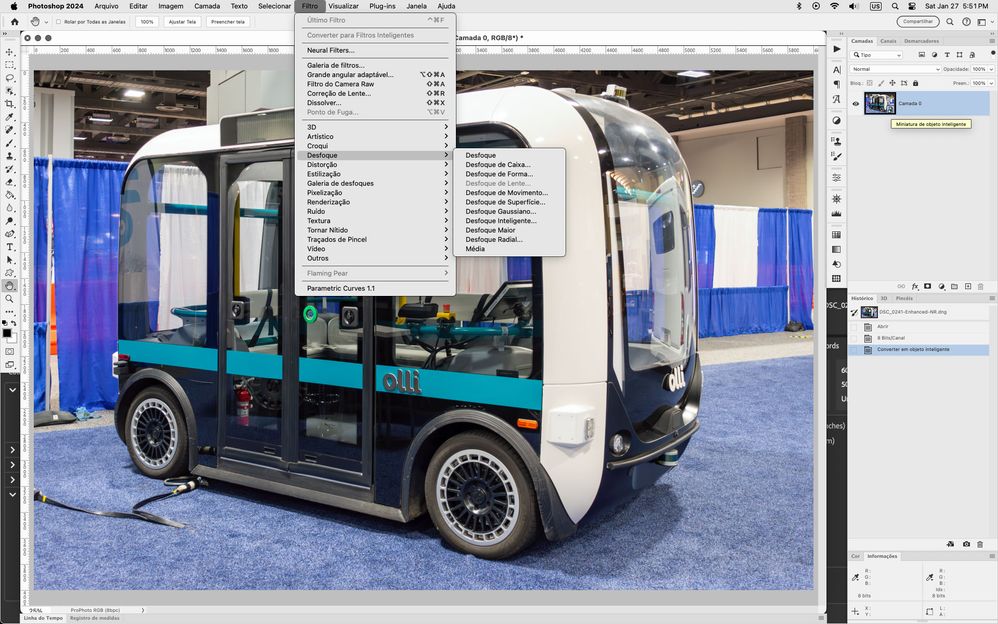
Task: Open macOS Control Center icon
Action: click(911, 6)
